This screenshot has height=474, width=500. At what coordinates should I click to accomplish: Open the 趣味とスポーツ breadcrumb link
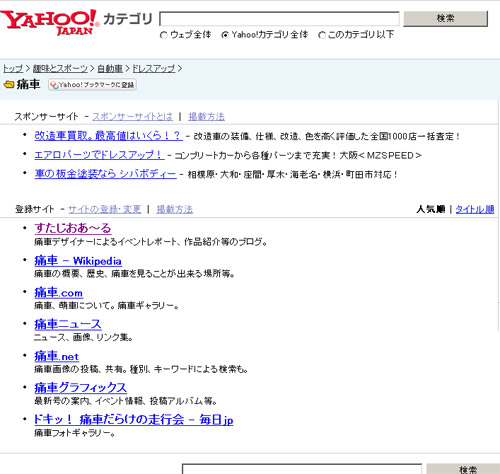60,69
